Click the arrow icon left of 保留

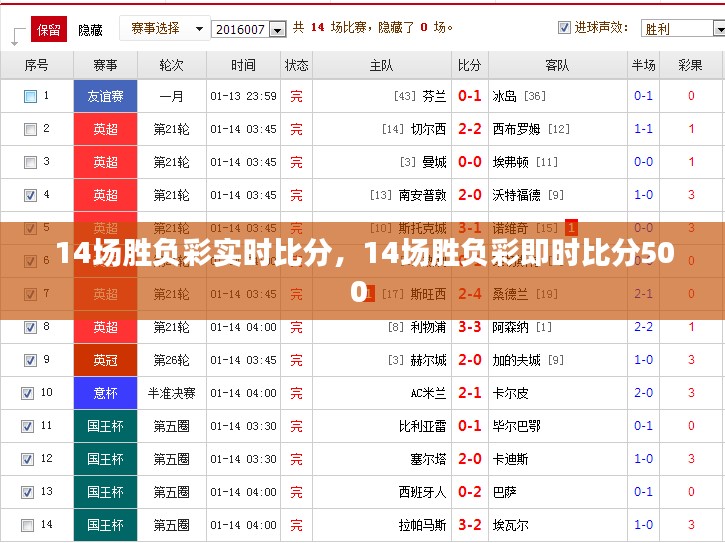coord(18,36)
